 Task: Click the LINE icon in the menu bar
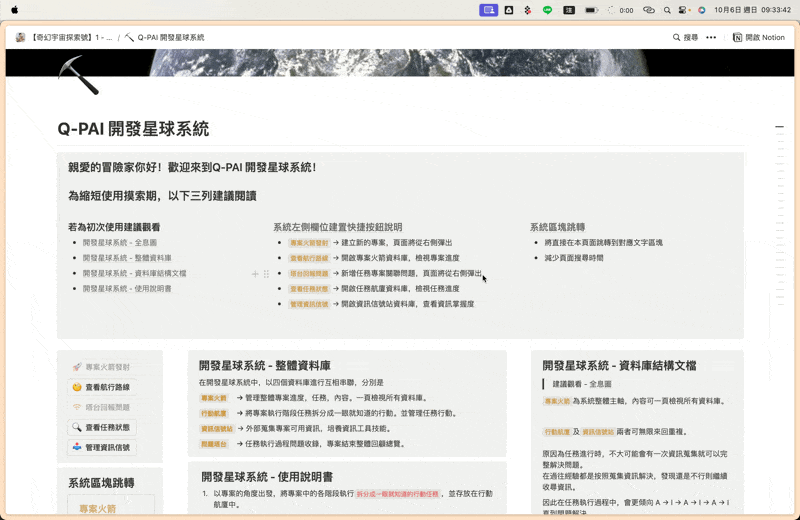pos(547,10)
